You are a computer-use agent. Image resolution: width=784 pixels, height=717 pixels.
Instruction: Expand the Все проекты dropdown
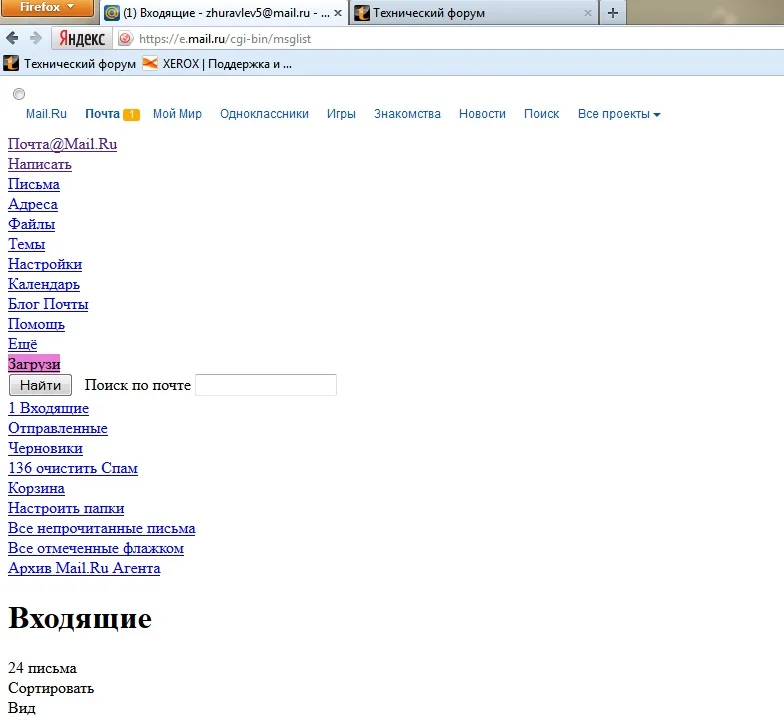[x=619, y=114]
